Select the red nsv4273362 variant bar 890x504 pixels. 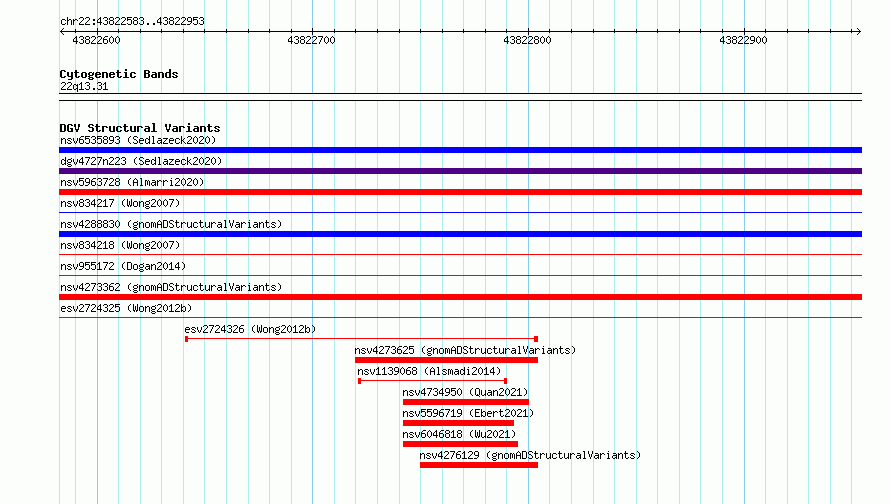click(460, 297)
